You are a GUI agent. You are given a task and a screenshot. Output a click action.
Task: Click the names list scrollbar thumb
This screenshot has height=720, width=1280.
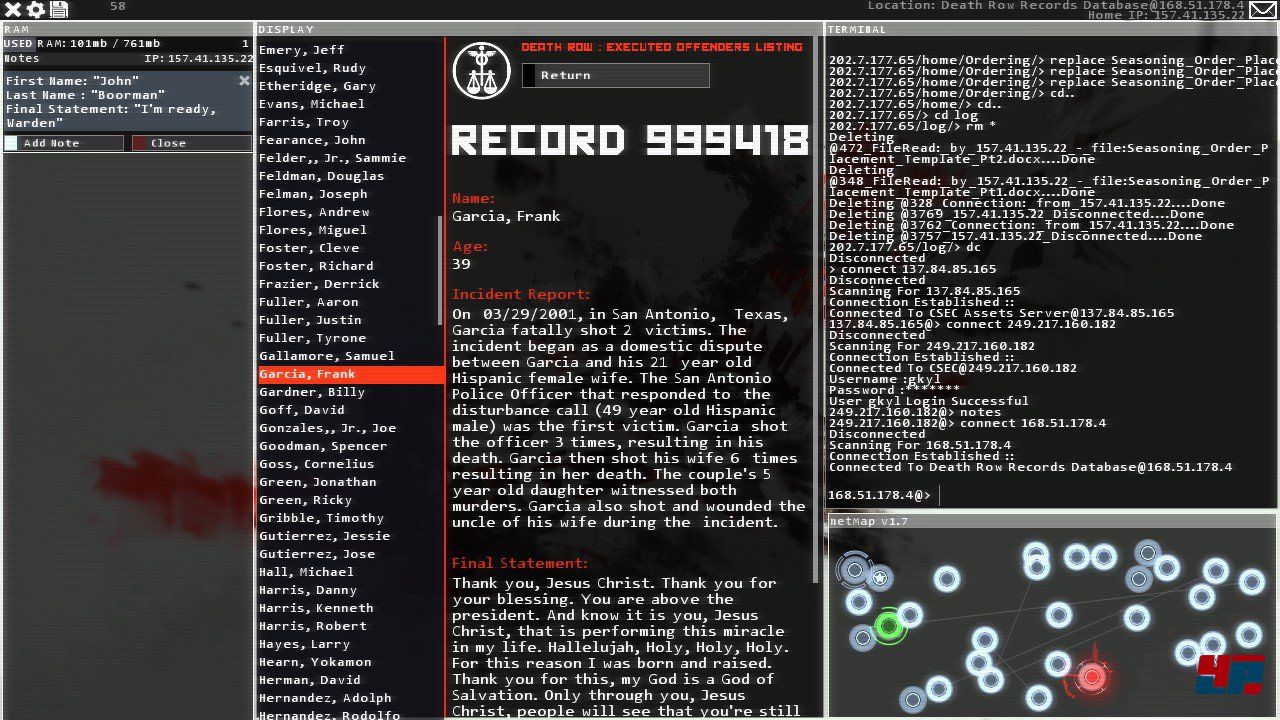[x=440, y=268]
